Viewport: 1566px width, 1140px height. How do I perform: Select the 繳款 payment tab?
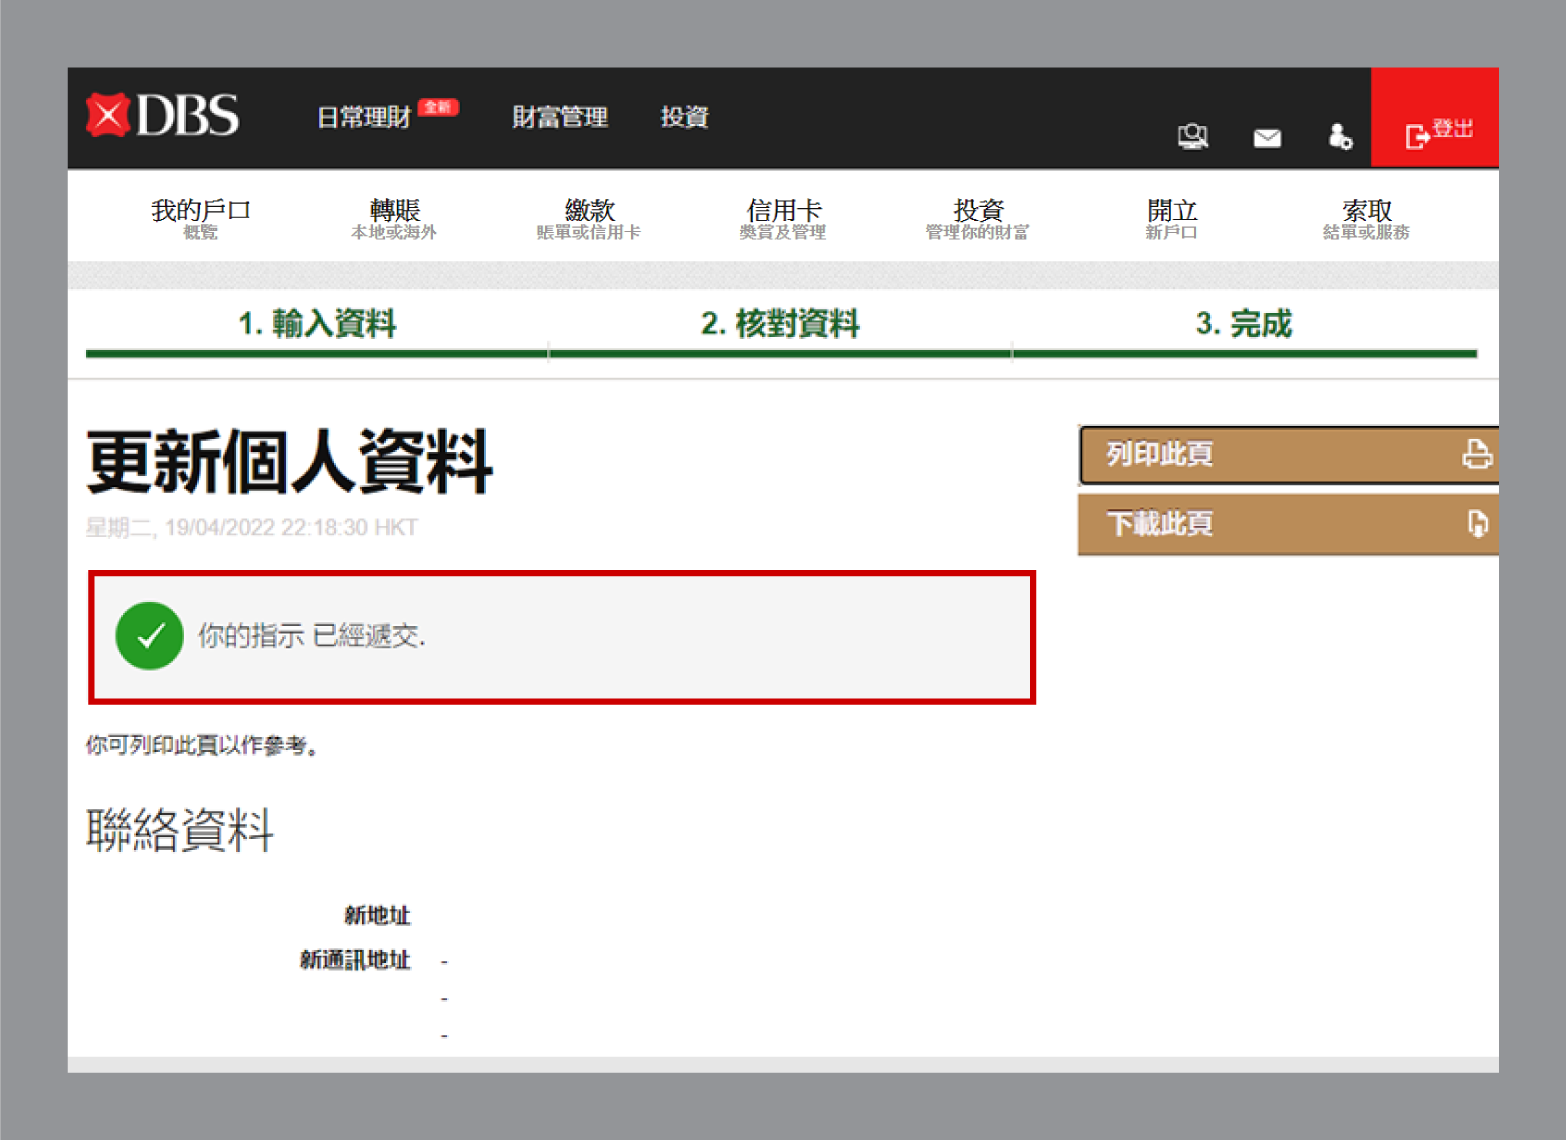(589, 218)
